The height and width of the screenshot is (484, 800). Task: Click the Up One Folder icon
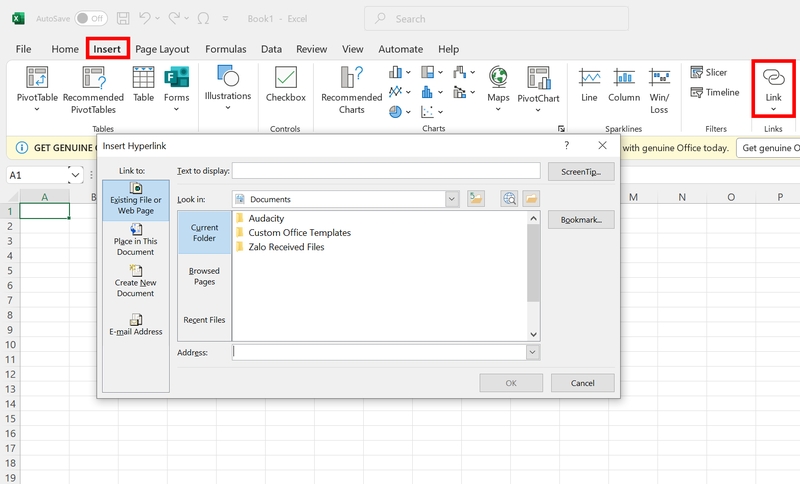pyautogui.click(x=476, y=199)
